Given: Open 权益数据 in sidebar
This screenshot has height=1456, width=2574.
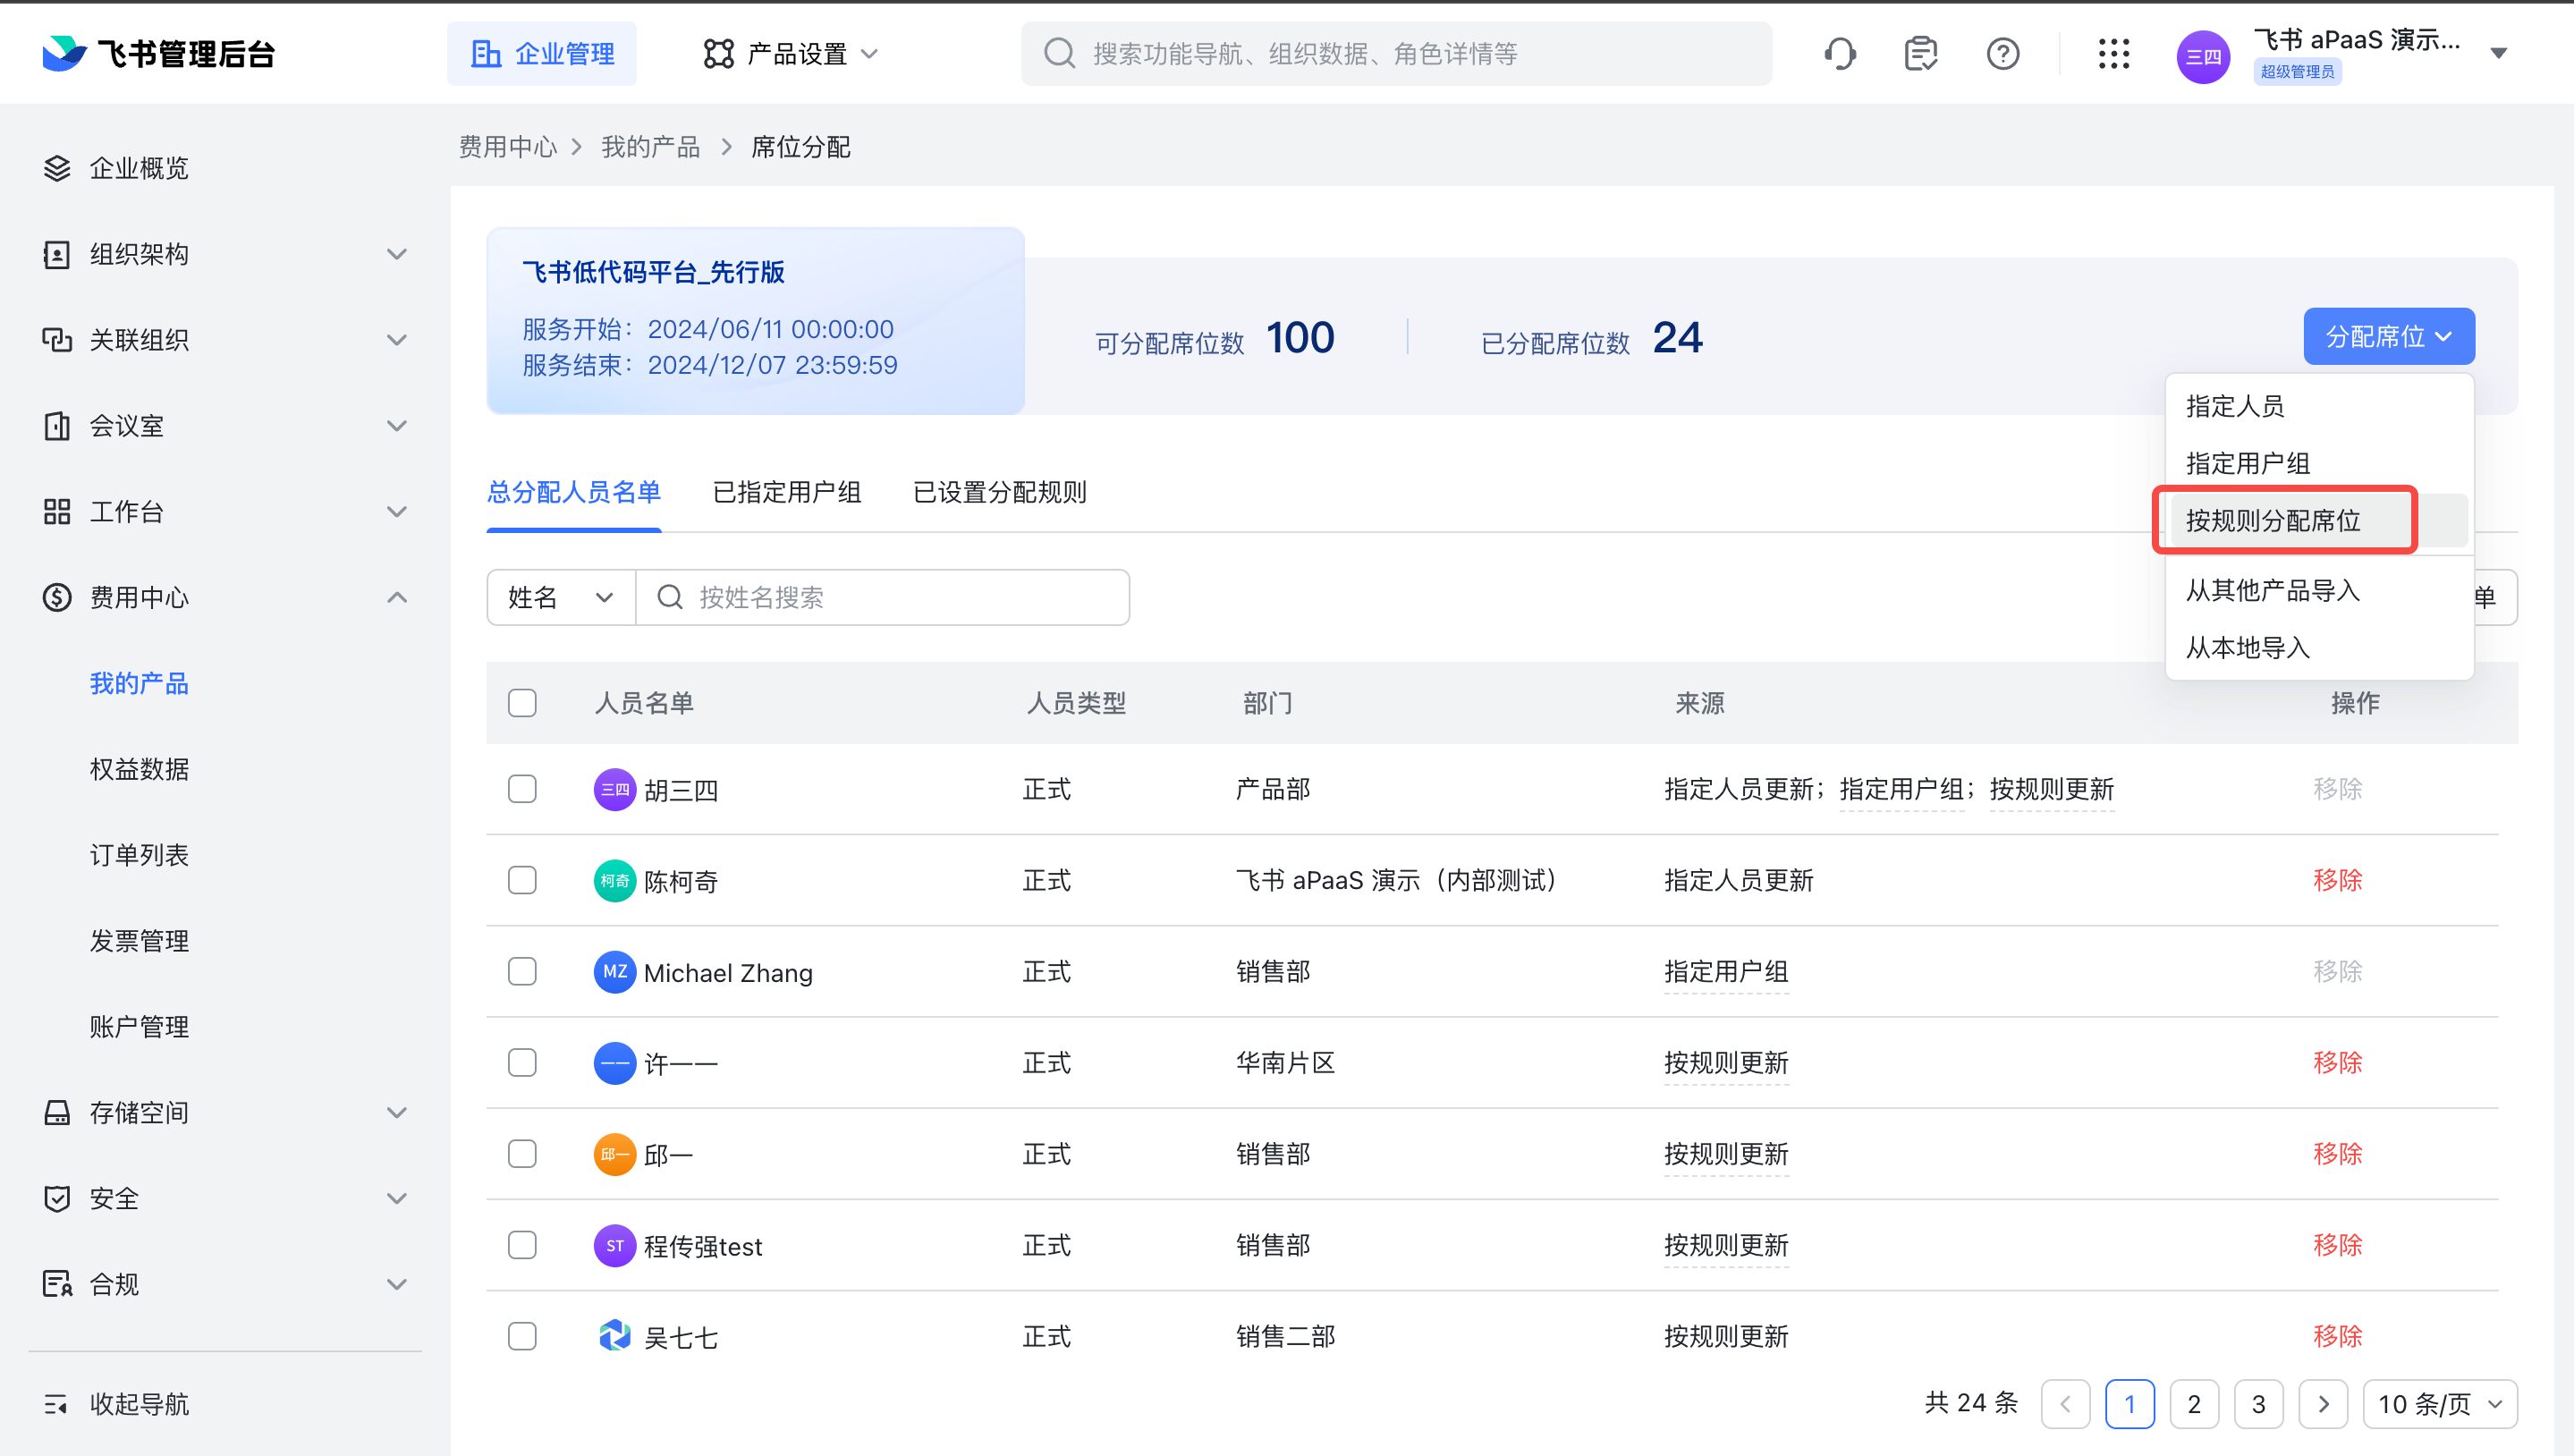Looking at the screenshot, I should 139,769.
